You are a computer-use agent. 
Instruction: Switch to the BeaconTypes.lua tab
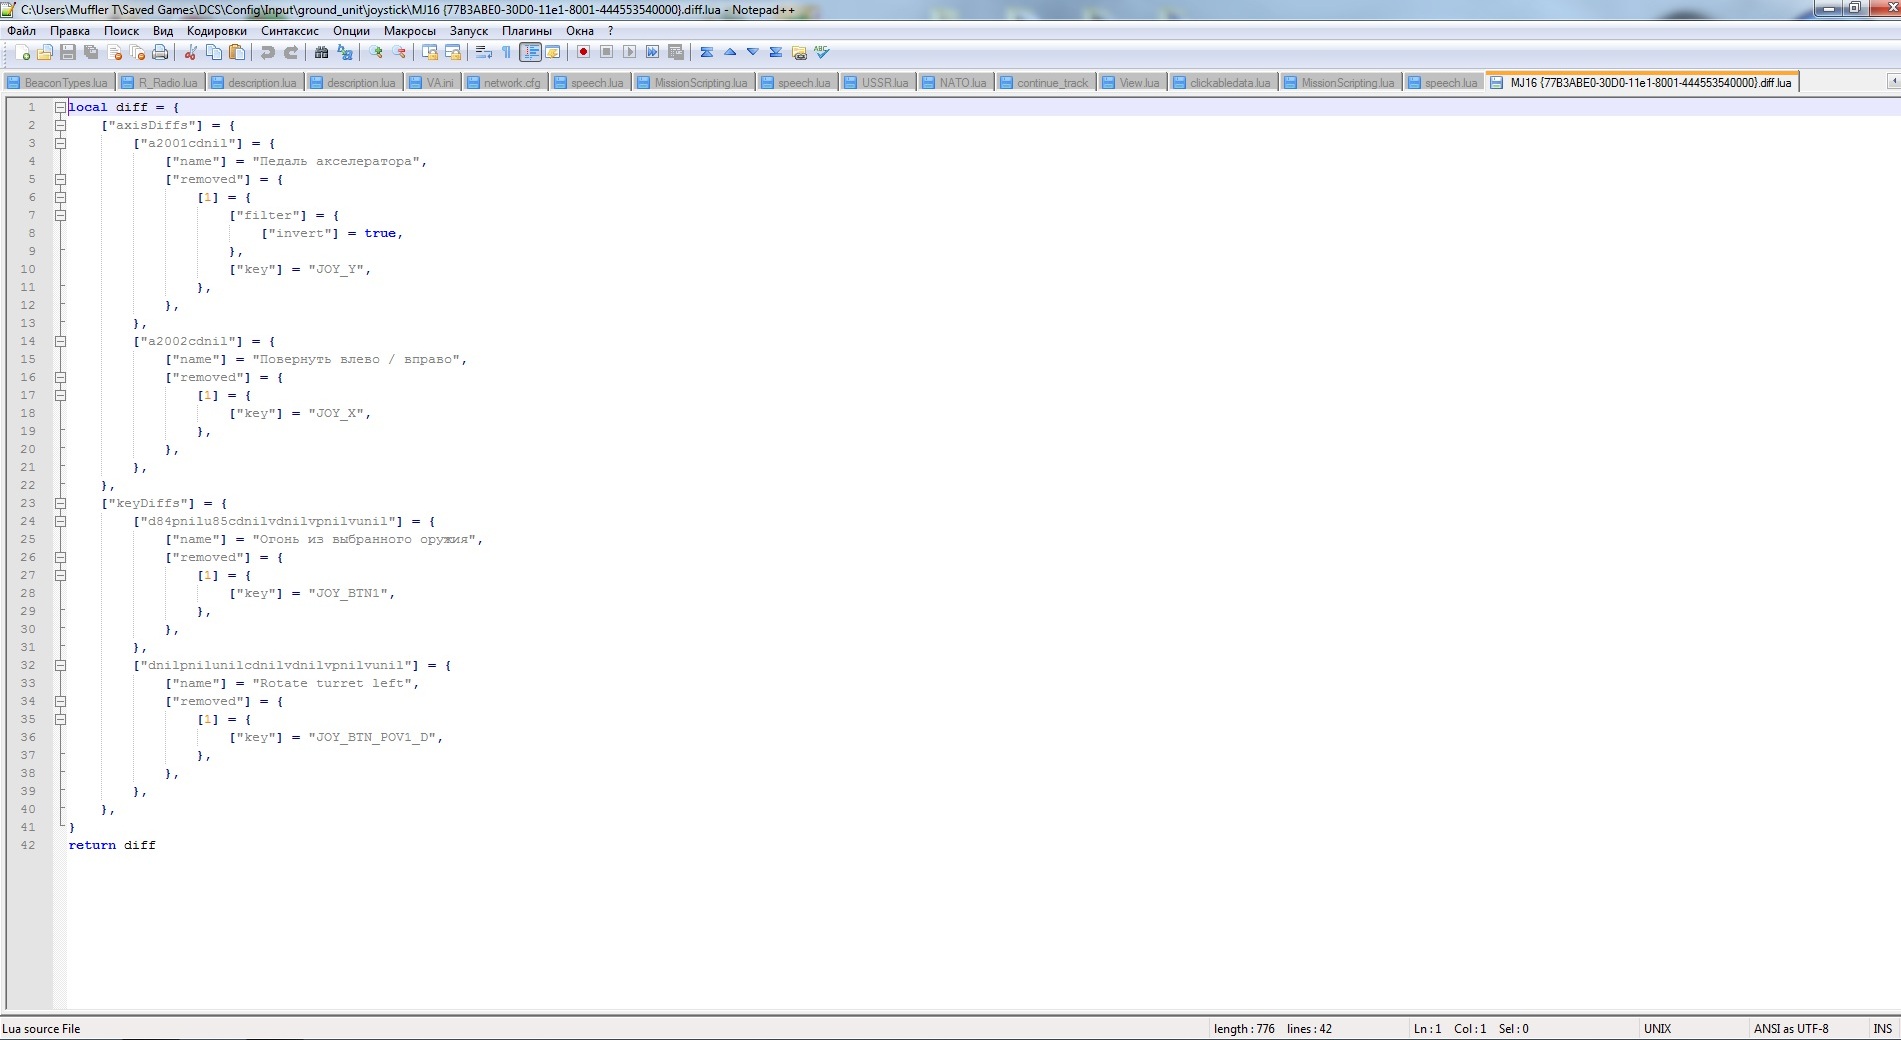(59, 83)
